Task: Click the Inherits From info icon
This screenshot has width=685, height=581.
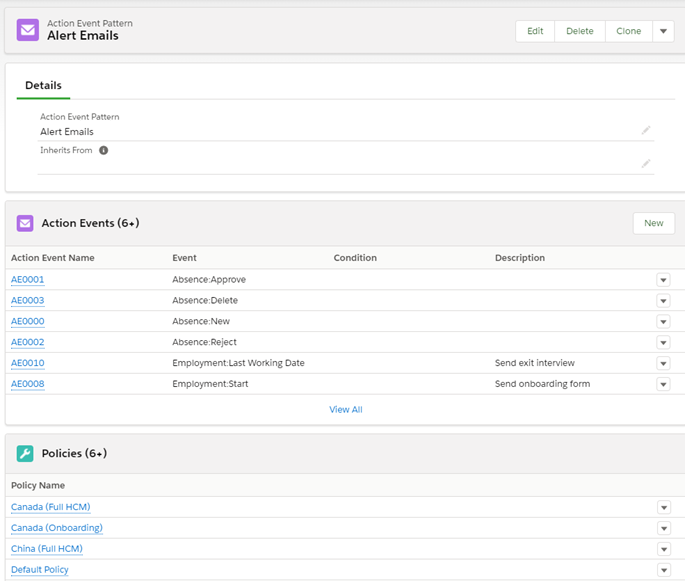Action: 103,150
